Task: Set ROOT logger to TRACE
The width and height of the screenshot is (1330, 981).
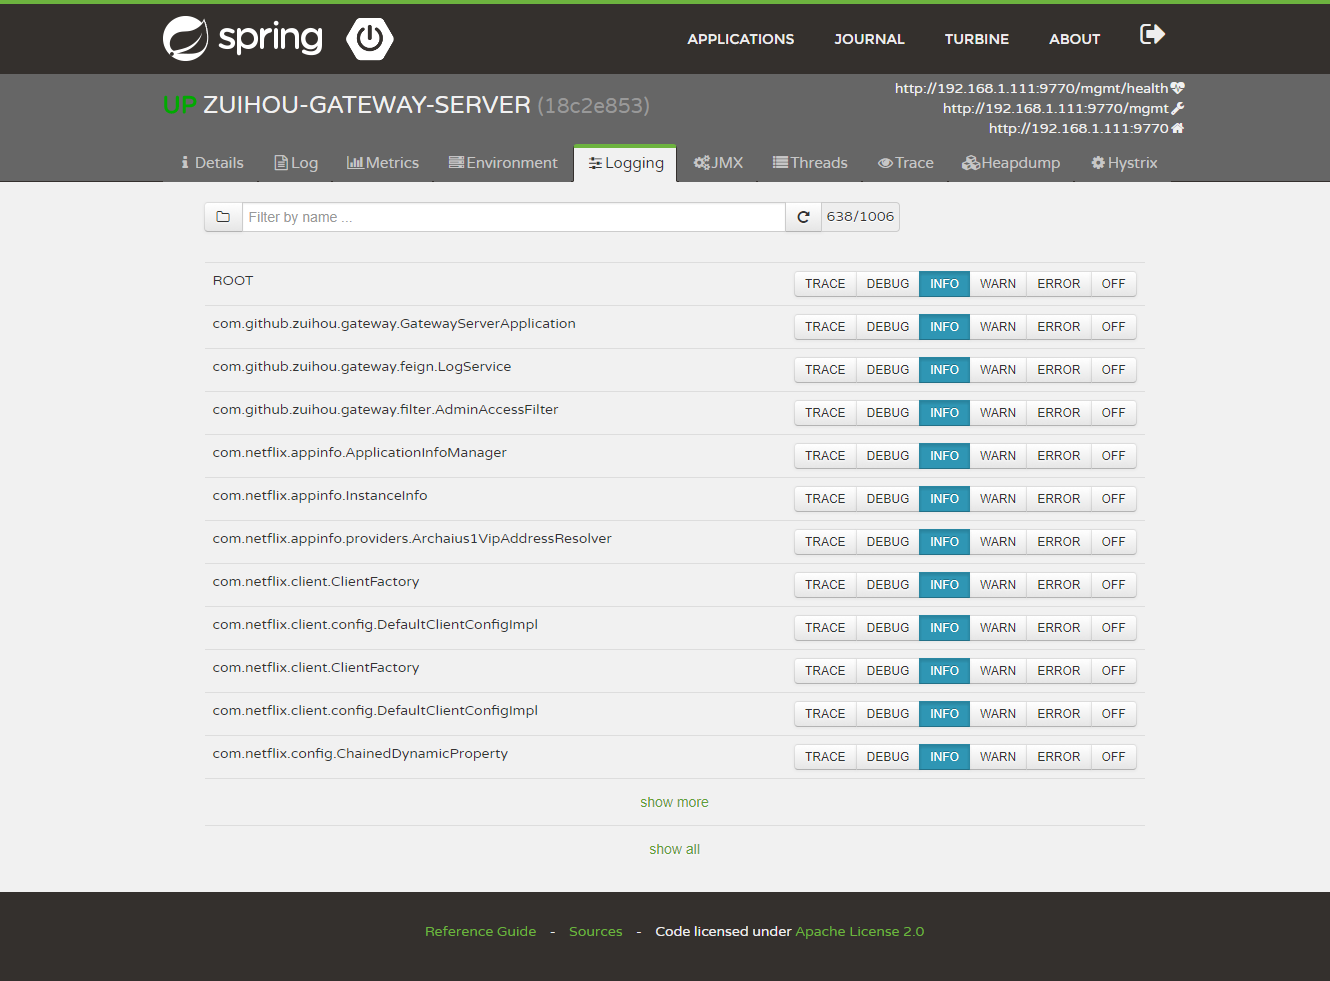Action: [x=825, y=284]
